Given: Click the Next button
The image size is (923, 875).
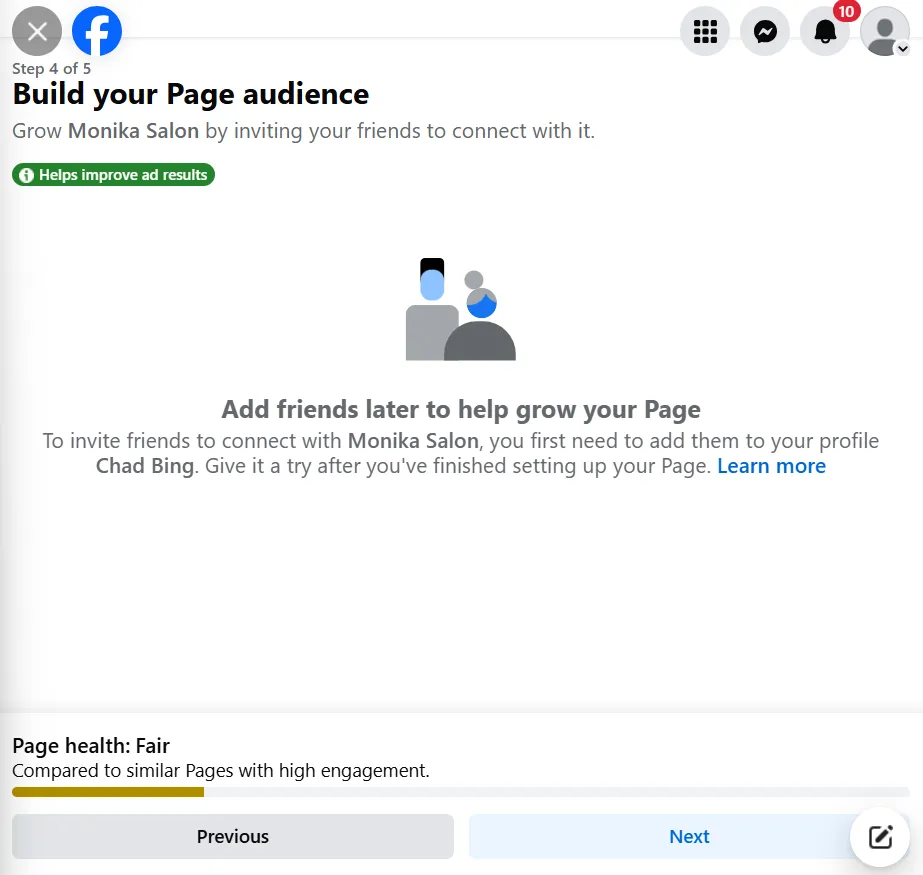Looking at the screenshot, I should (689, 836).
